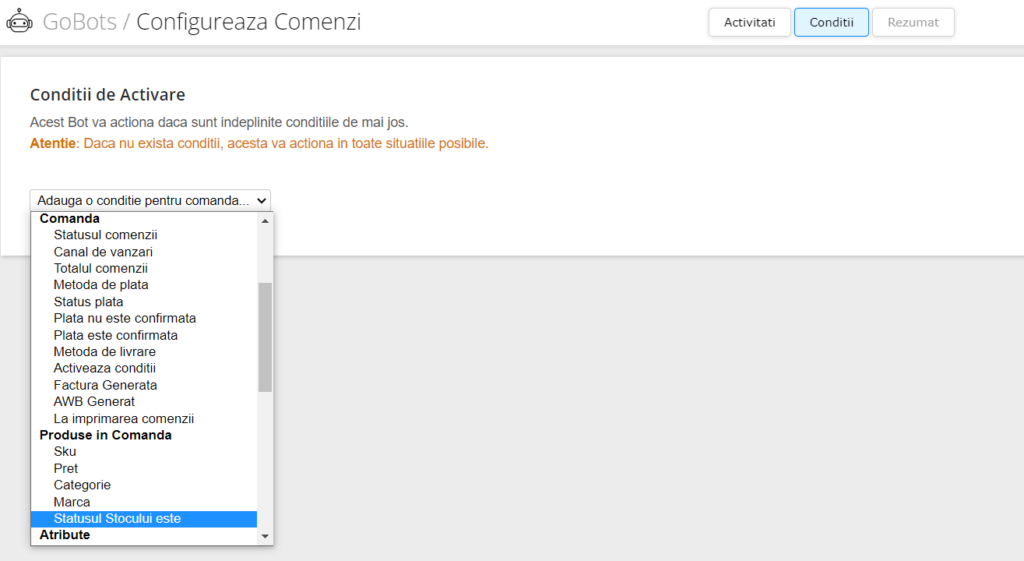Select 'Metoda de livrare' option
The height and width of the screenshot is (561, 1024).
click(x=104, y=352)
